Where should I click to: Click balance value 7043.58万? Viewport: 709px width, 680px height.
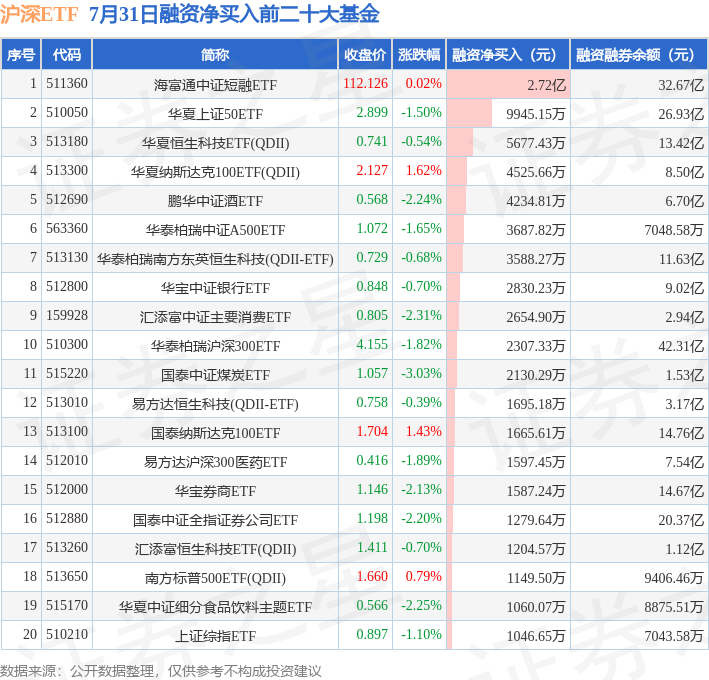tap(674, 634)
